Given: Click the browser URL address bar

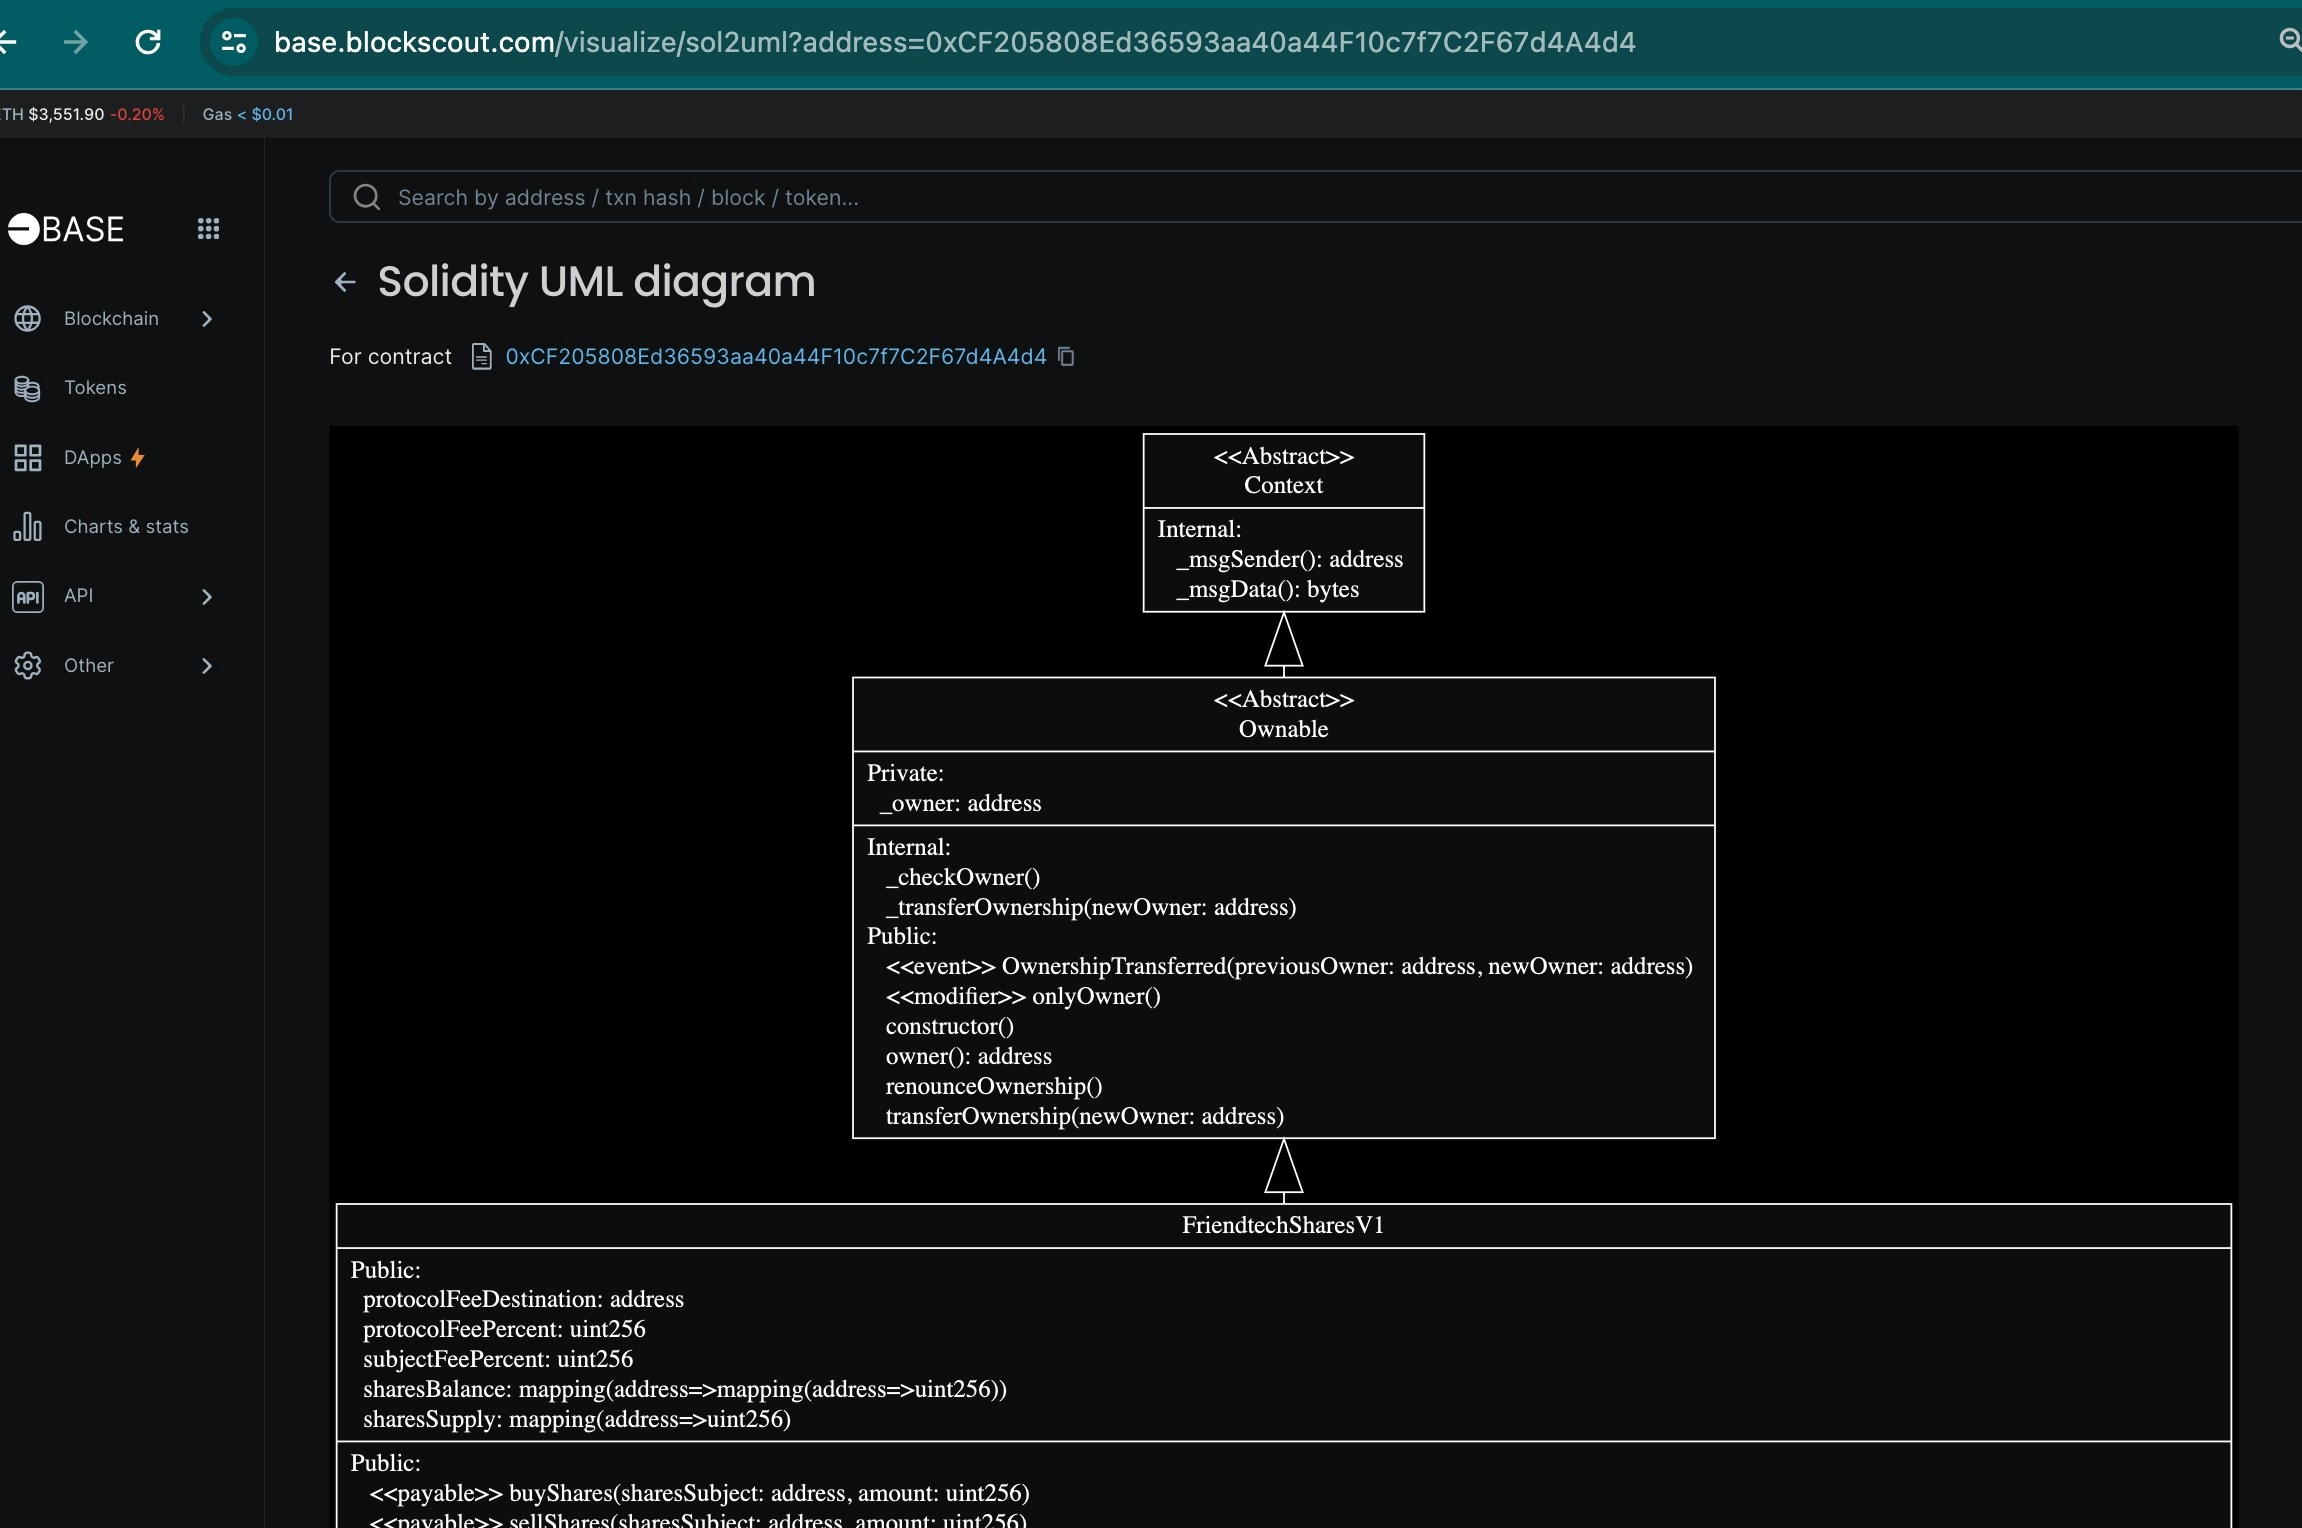Looking at the screenshot, I should point(954,42).
